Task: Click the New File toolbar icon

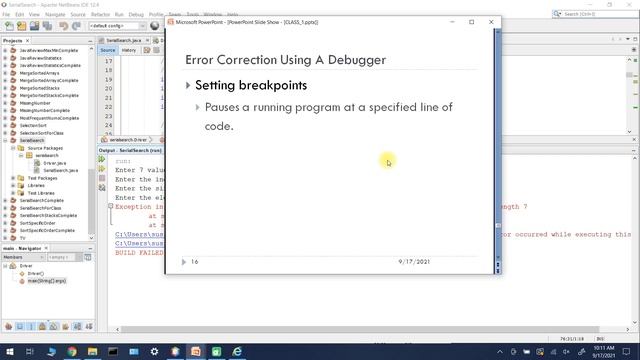Action: pos(9,26)
